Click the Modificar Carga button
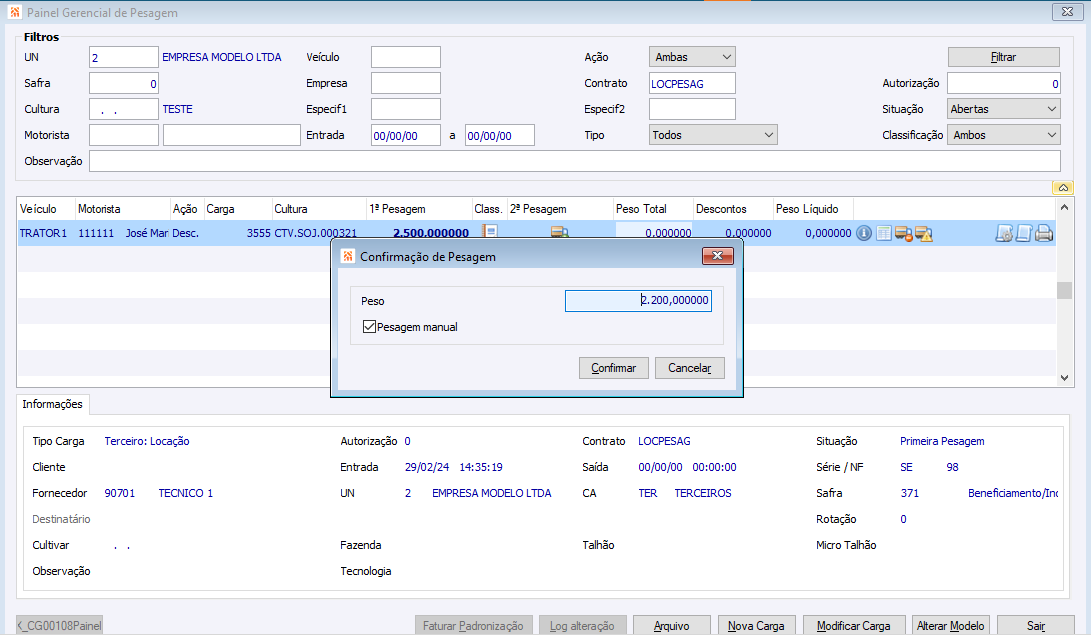 point(854,625)
